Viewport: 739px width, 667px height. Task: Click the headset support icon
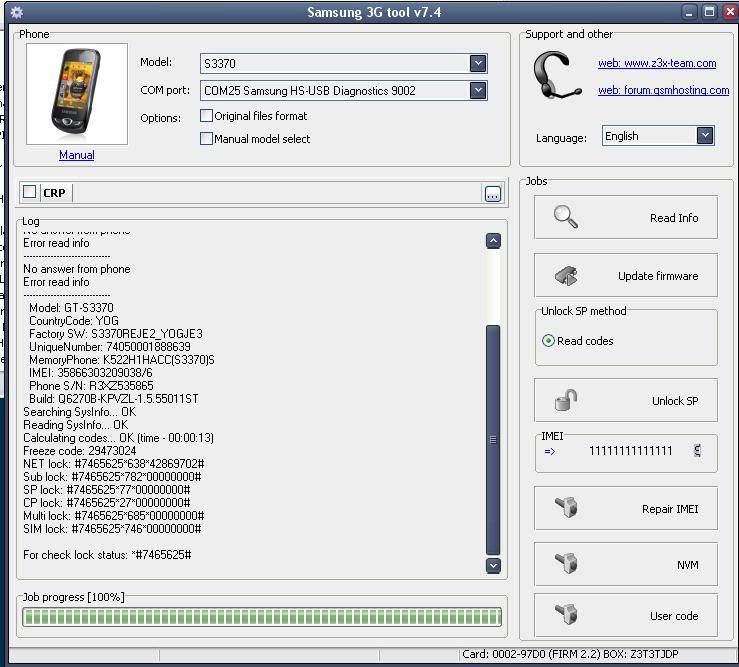557,75
